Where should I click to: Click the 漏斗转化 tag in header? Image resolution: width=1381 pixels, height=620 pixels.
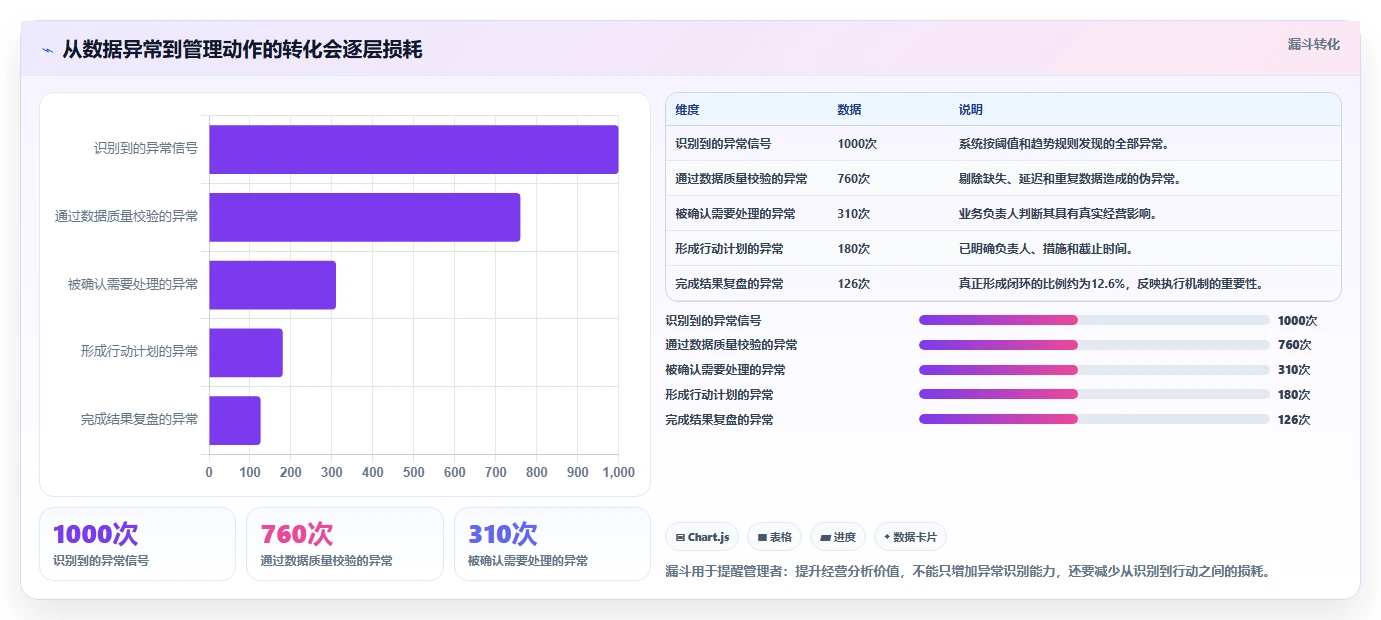coord(1313,44)
